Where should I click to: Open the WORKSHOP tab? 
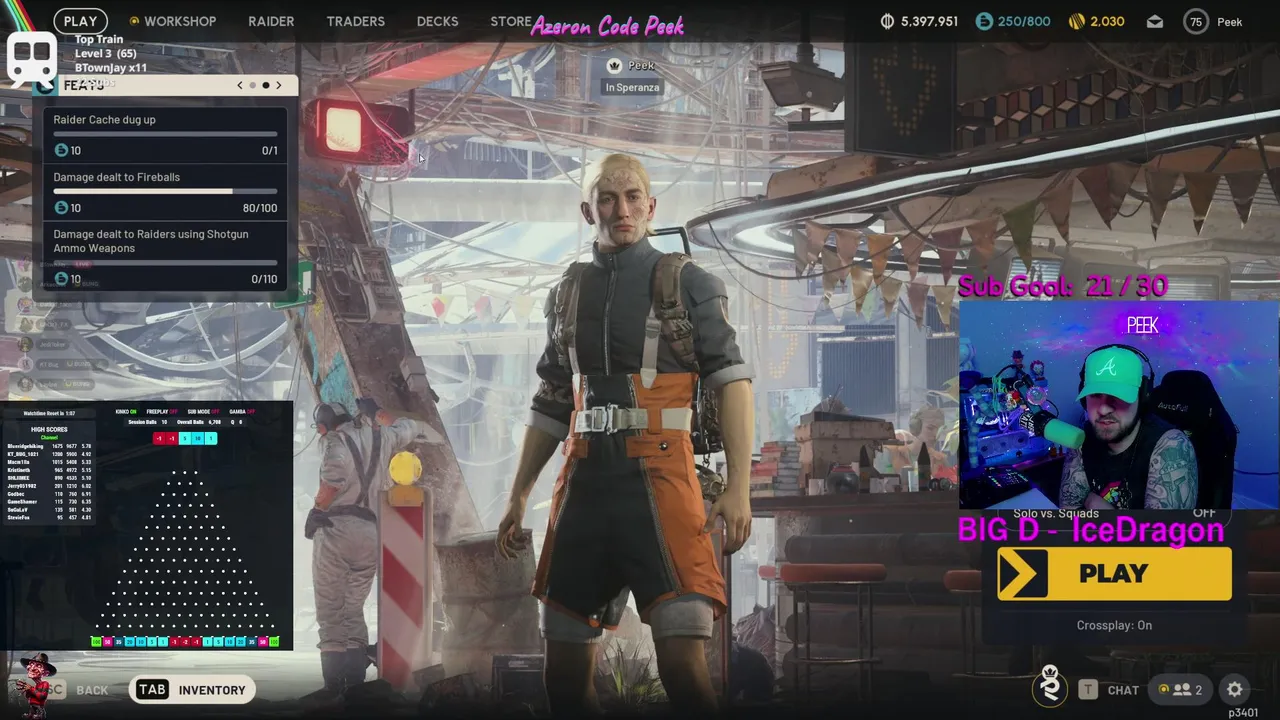point(179,21)
